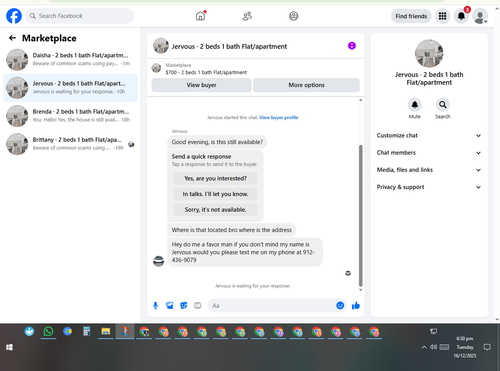Click message "Where is that located bro"

coord(231,230)
